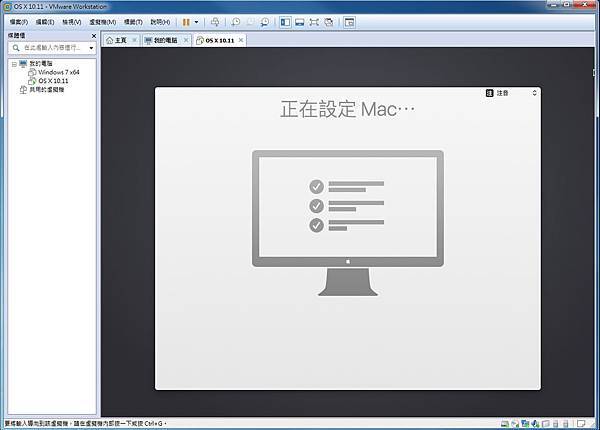Viewport: 600px width, 430px height.
Task: Open the 檔案(F) menu
Action: (19, 22)
